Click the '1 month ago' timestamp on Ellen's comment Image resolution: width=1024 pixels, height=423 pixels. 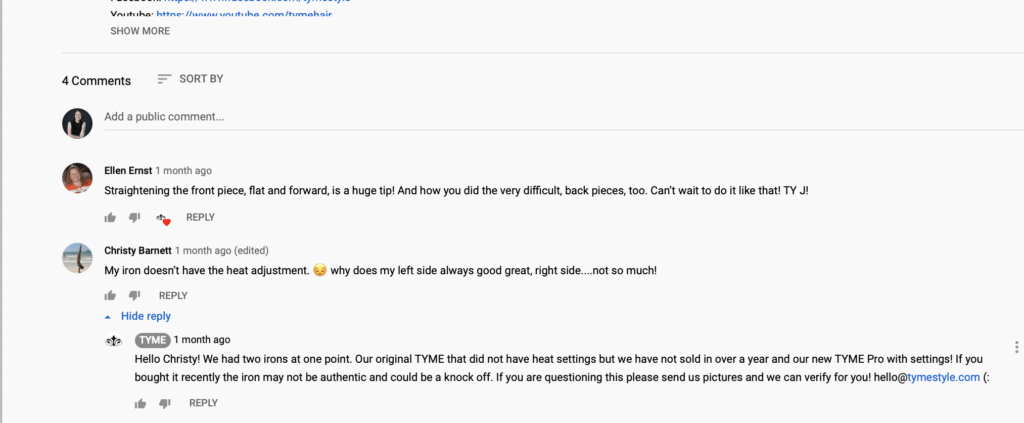(x=183, y=171)
